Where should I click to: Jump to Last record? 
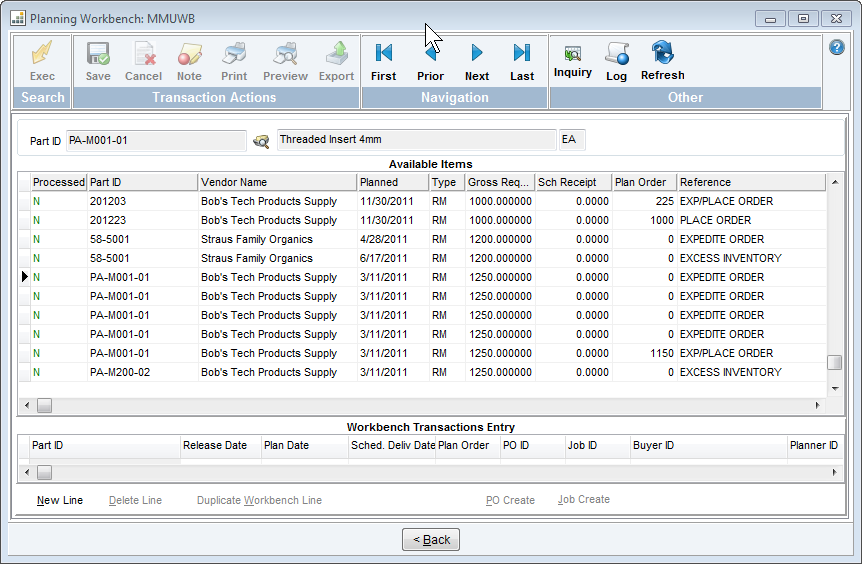(522, 62)
